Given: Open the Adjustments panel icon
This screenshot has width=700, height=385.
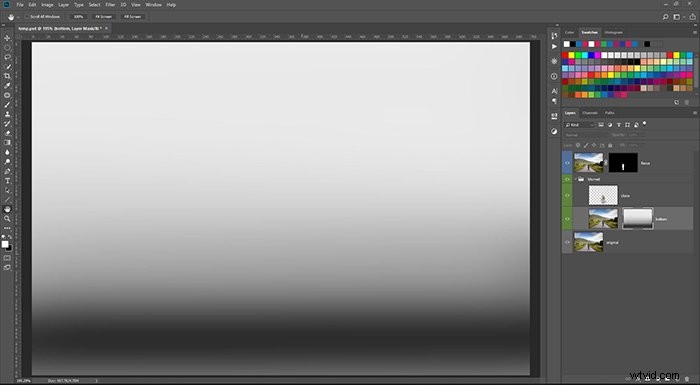Looking at the screenshot, I should [x=554, y=131].
